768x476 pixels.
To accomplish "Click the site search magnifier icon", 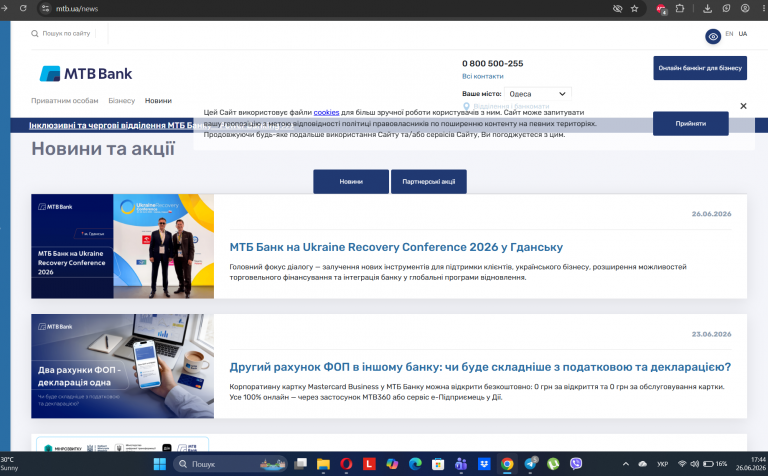I will [x=35, y=34].
